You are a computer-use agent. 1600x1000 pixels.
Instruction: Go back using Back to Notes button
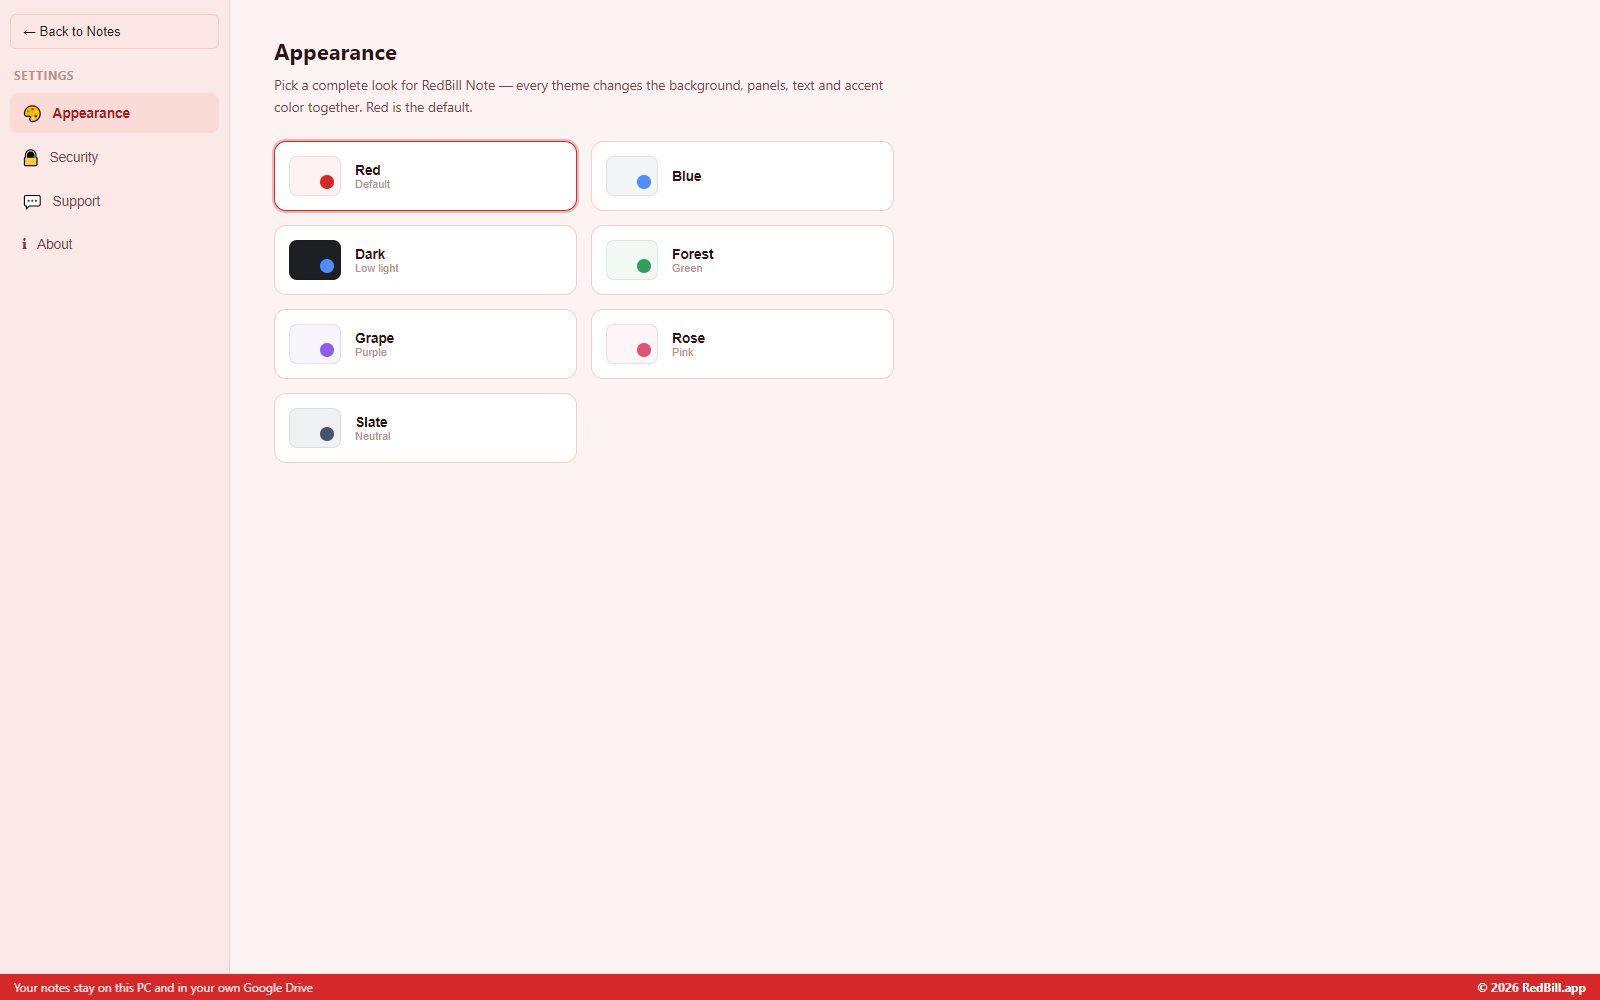(114, 31)
